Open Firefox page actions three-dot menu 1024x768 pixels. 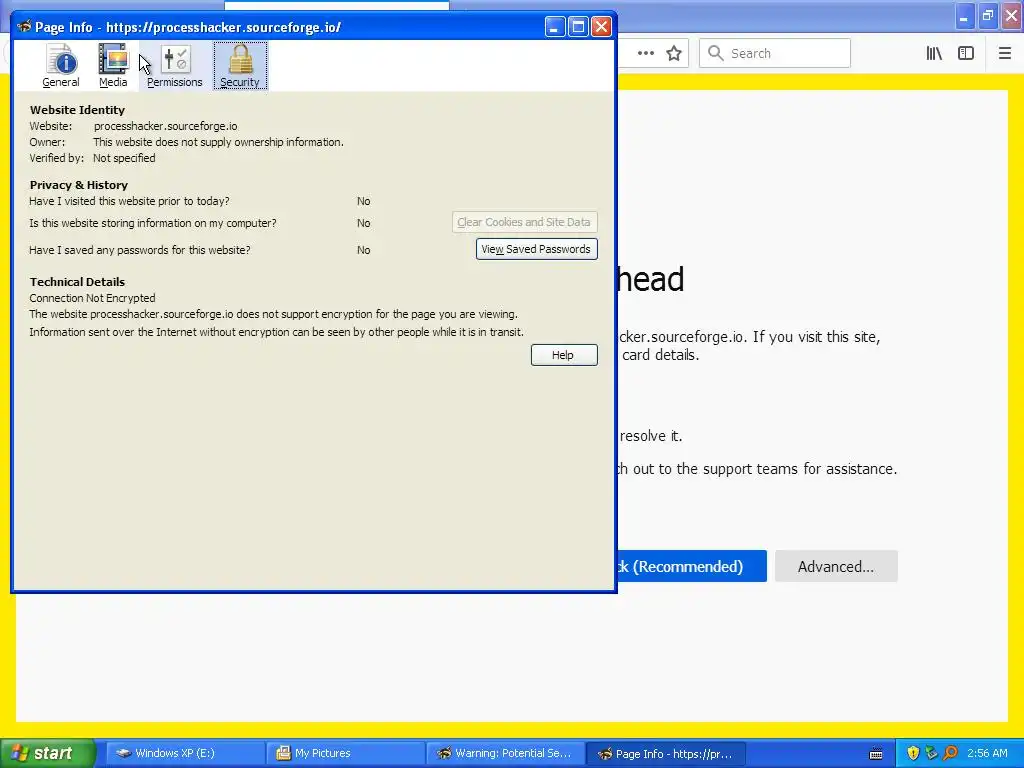click(646, 53)
